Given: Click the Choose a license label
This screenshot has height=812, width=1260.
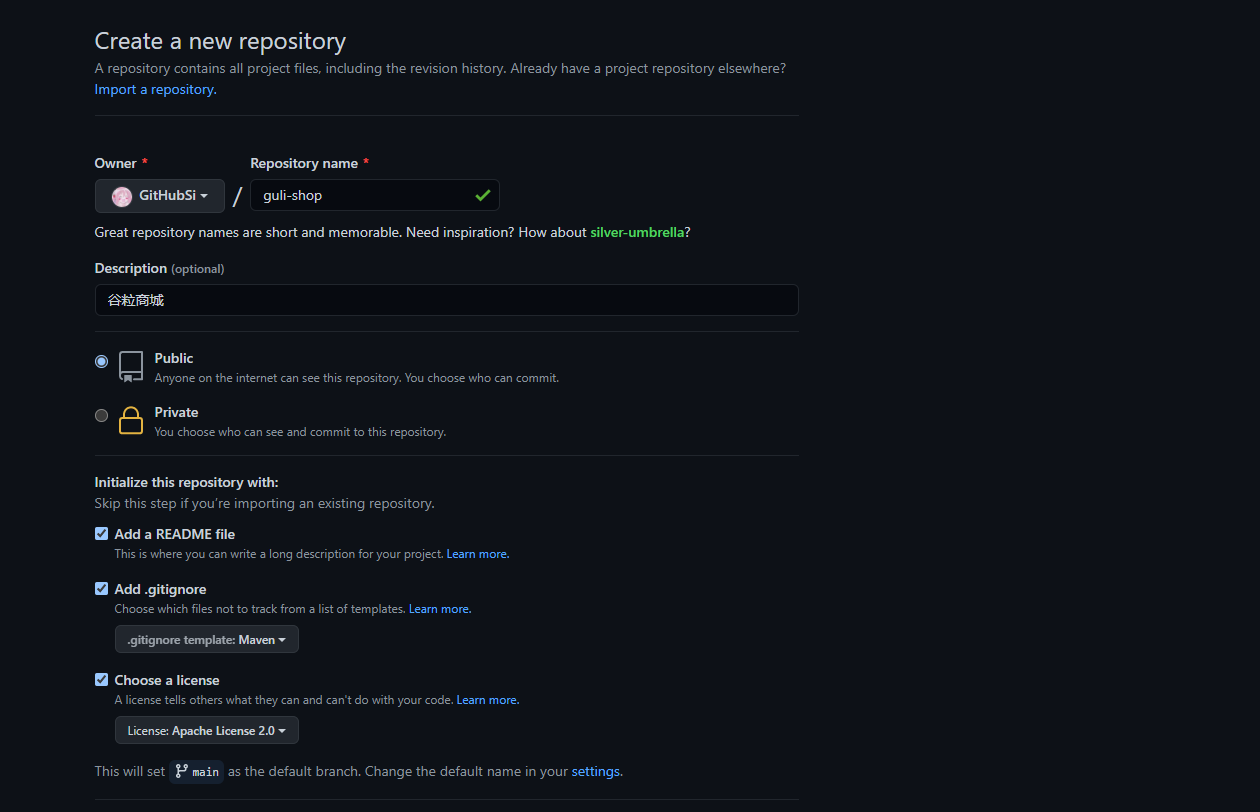Looking at the screenshot, I should 167,680.
